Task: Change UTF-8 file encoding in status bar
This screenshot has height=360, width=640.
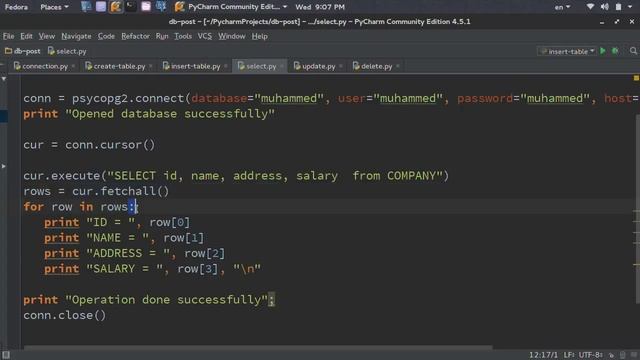Action: point(591,355)
